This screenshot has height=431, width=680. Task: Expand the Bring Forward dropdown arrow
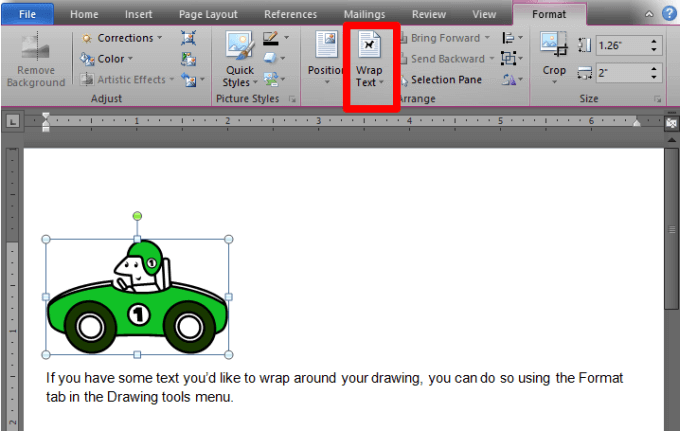tap(487, 38)
